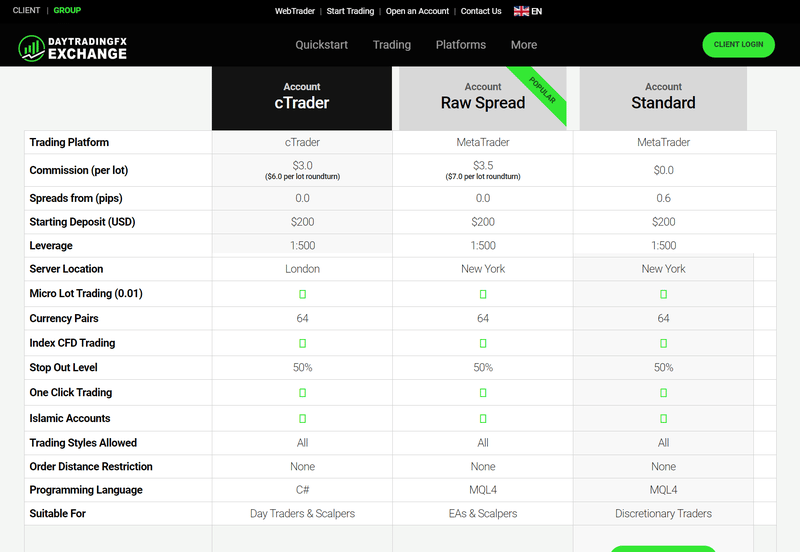This screenshot has width=800, height=552.
Task: Click the Popular ribbon on Raw Spread
Action: (x=542, y=91)
